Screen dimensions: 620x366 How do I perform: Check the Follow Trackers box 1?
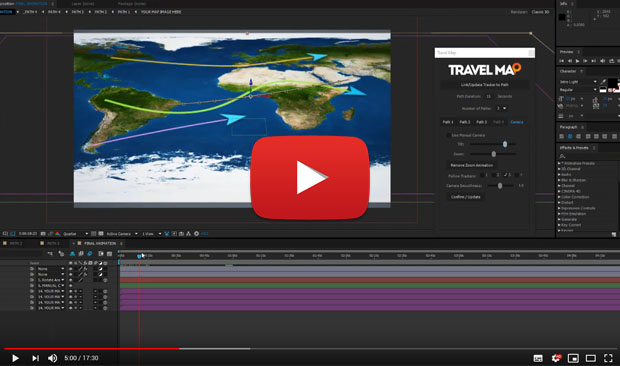482,175
